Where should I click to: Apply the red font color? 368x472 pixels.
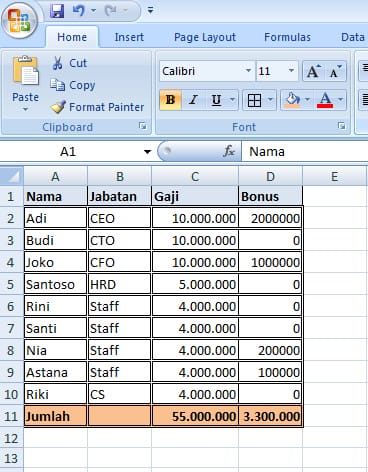[325, 100]
